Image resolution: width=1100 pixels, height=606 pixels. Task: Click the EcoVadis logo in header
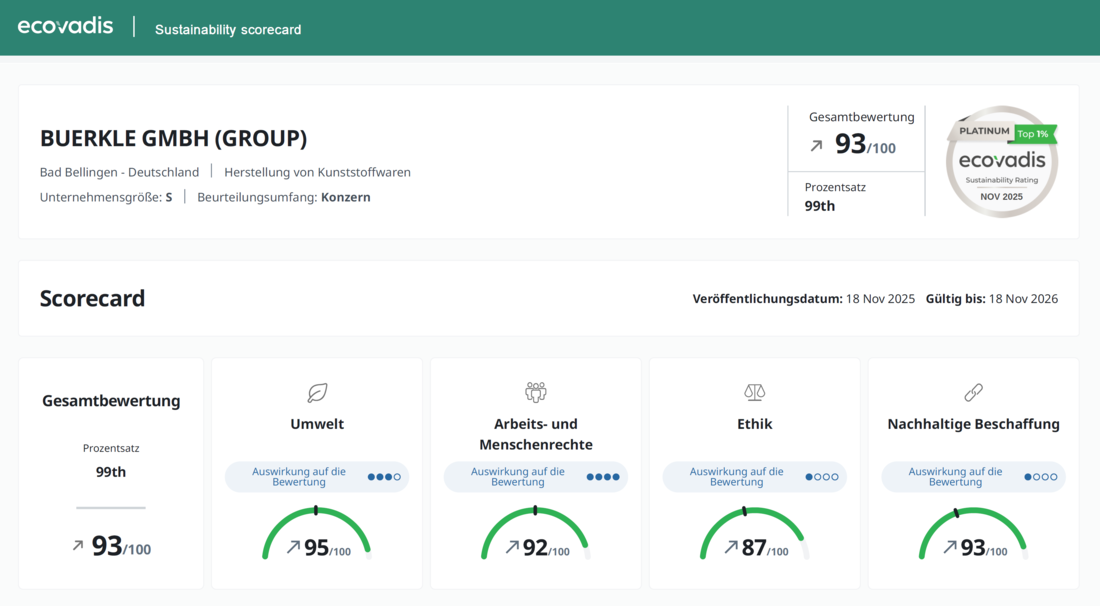click(x=66, y=27)
